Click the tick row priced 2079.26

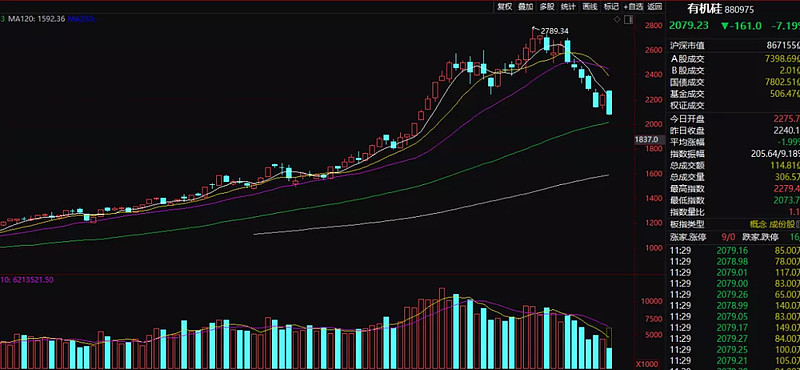point(734,294)
